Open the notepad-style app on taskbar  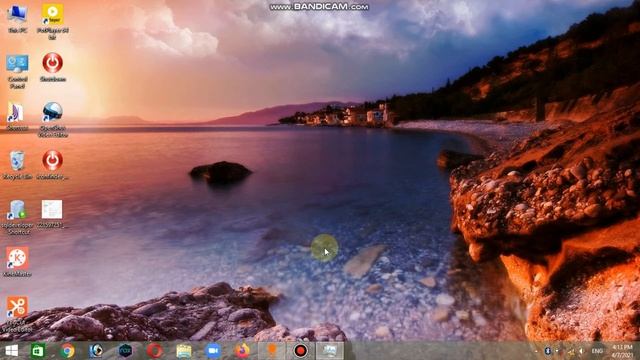tap(184, 351)
